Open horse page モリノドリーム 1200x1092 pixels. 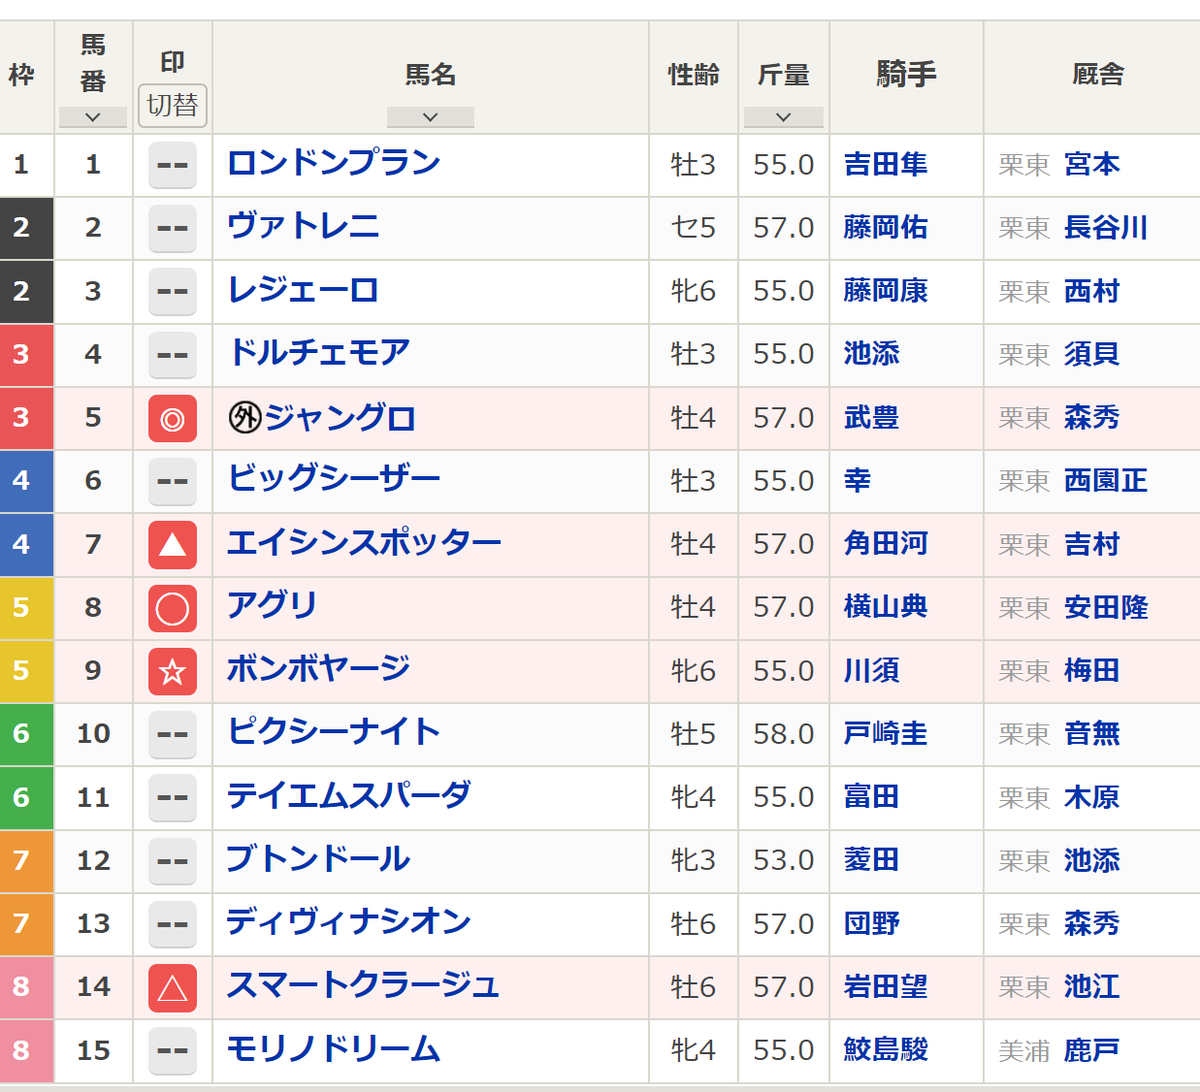[x=334, y=1050]
